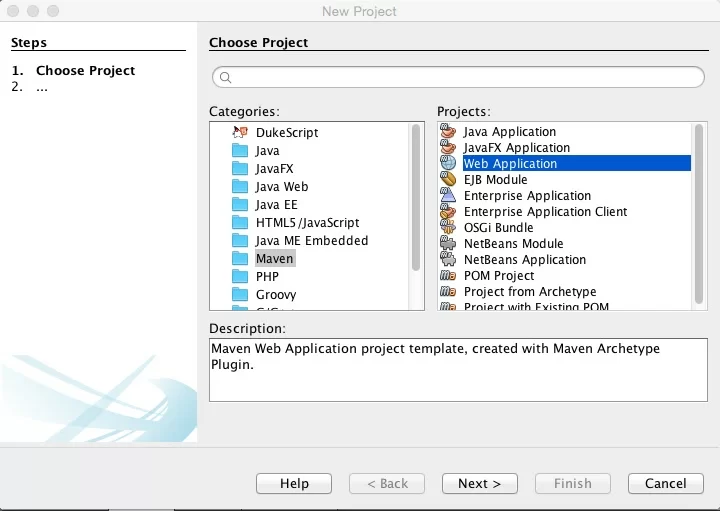Click the PHP category folder icon
Image resolution: width=720 pixels, height=511 pixels.
coord(240,276)
